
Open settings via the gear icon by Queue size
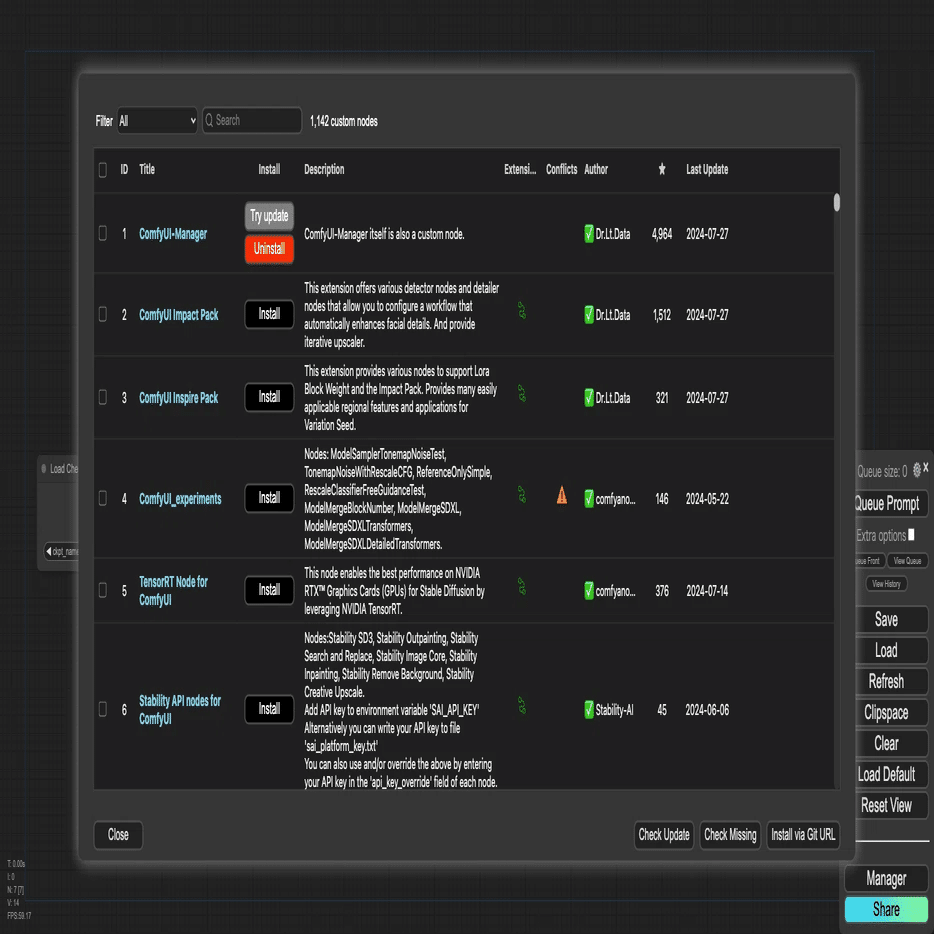tap(917, 470)
